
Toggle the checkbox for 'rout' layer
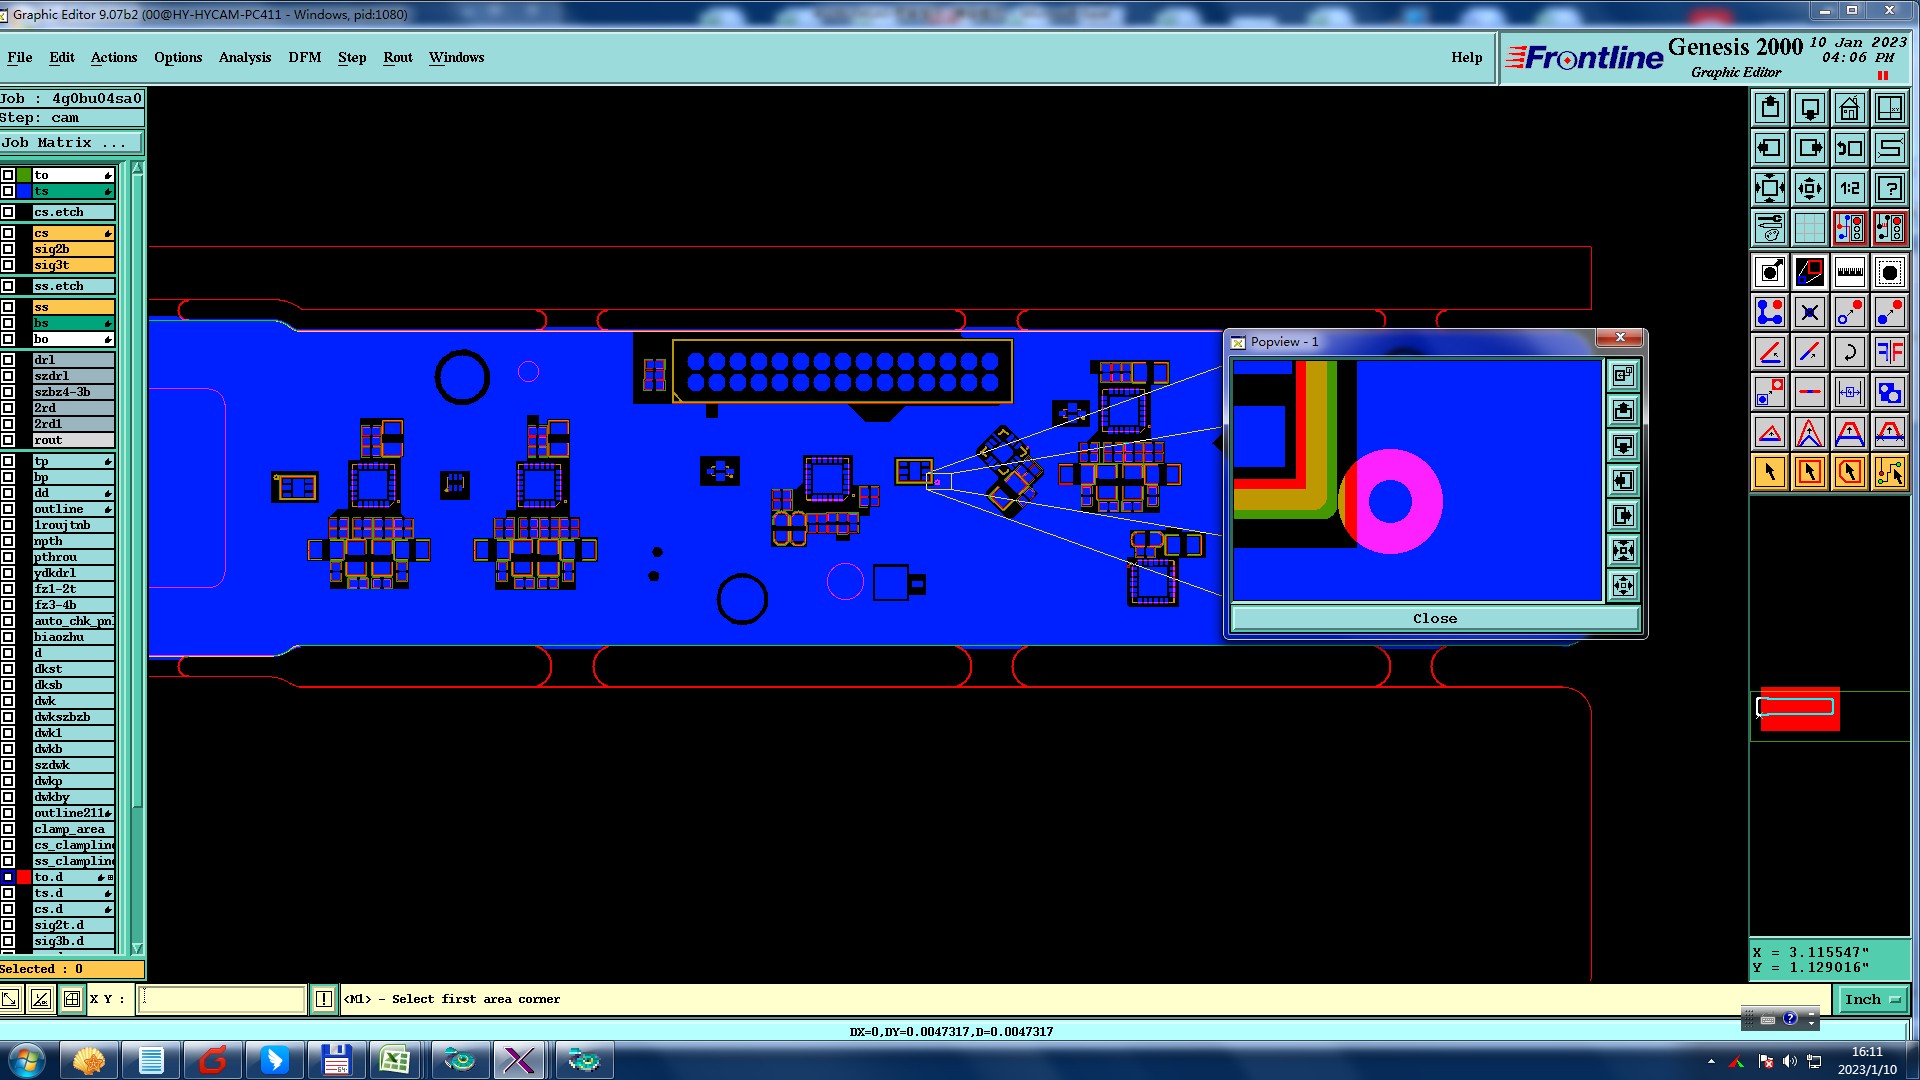(x=8, y=440)
